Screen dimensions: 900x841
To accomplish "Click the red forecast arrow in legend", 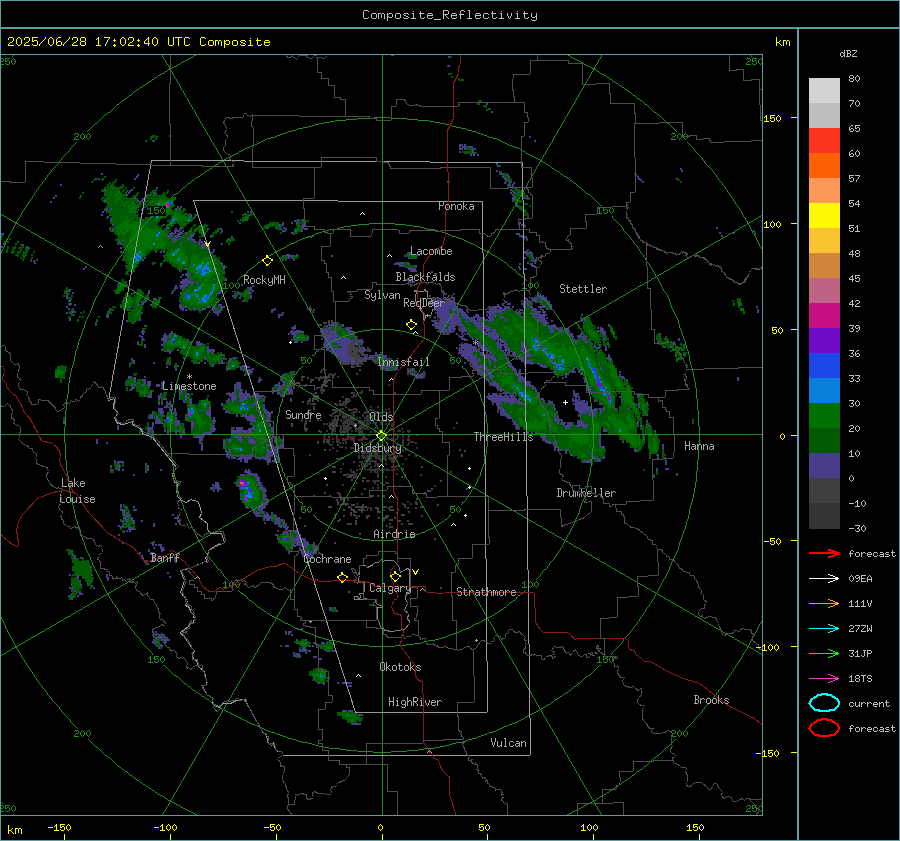I will [824, 553].
